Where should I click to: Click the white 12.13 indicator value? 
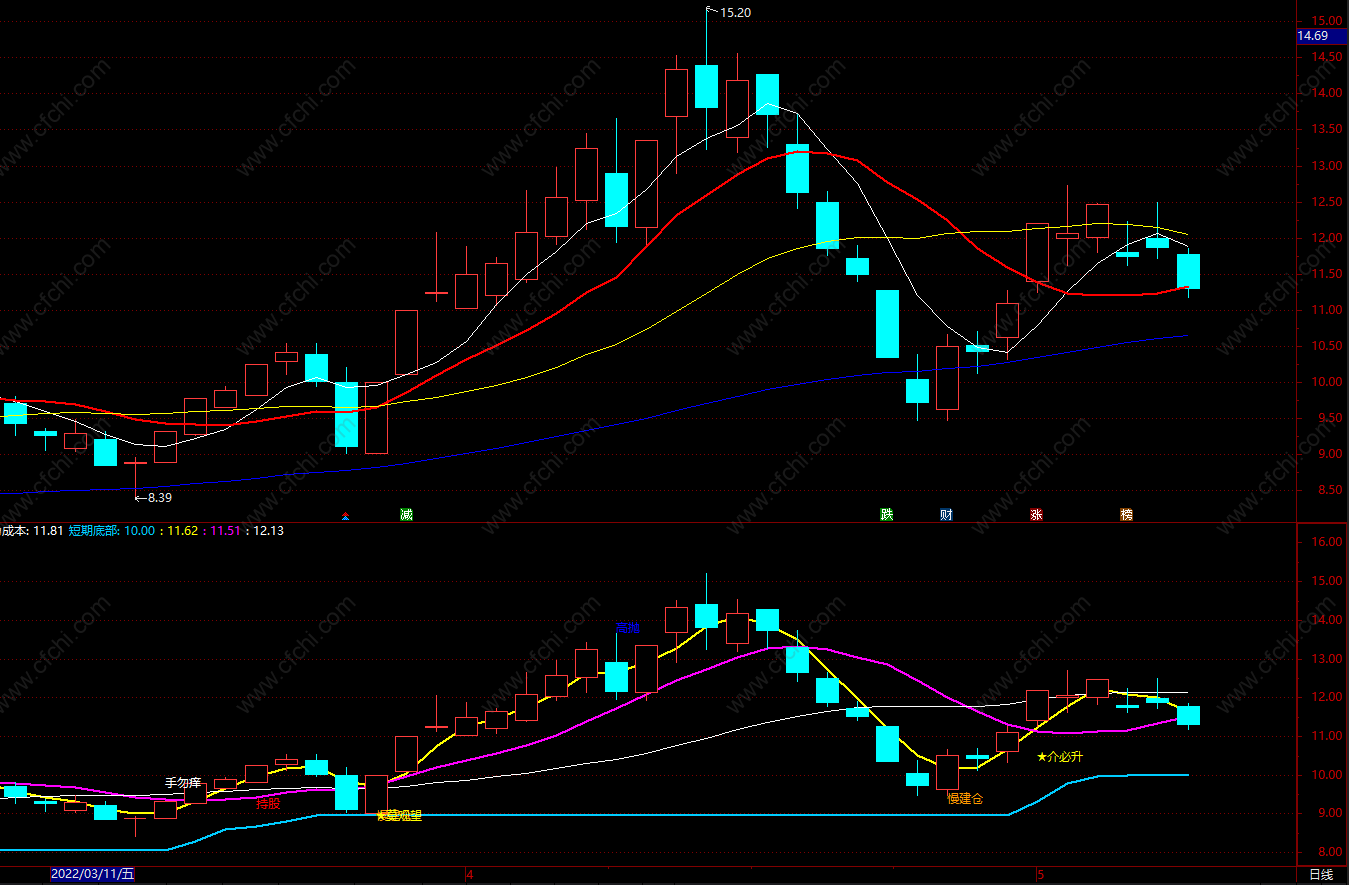coord(268,531)
